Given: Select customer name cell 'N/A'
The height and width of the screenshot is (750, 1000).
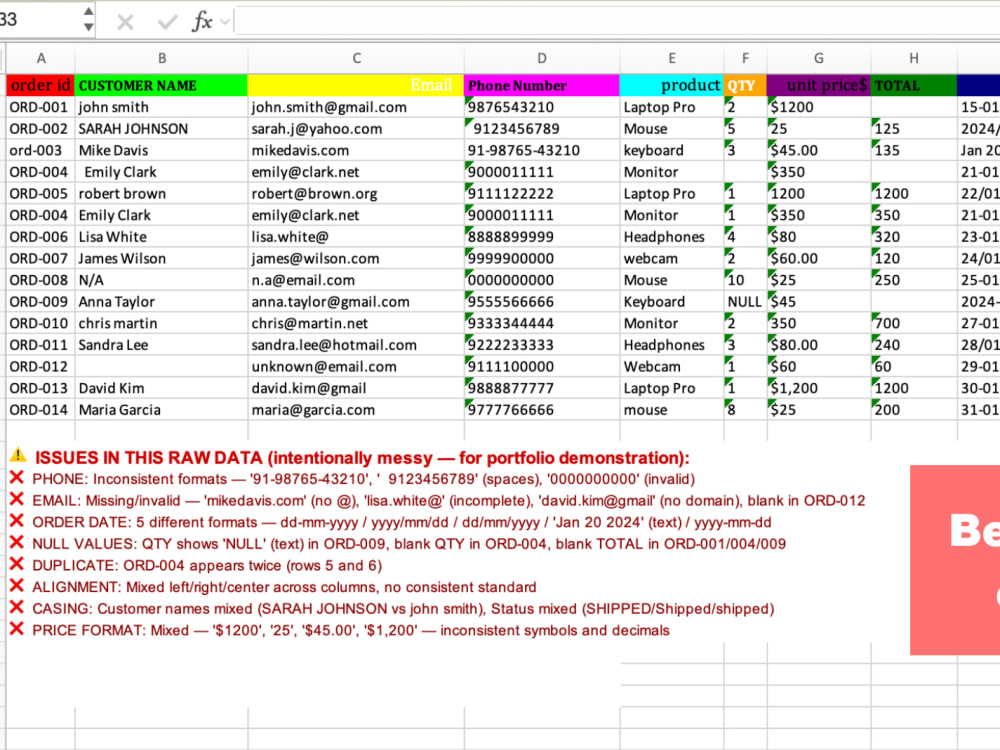Looking at the screenshot, I should pos(161,281).
